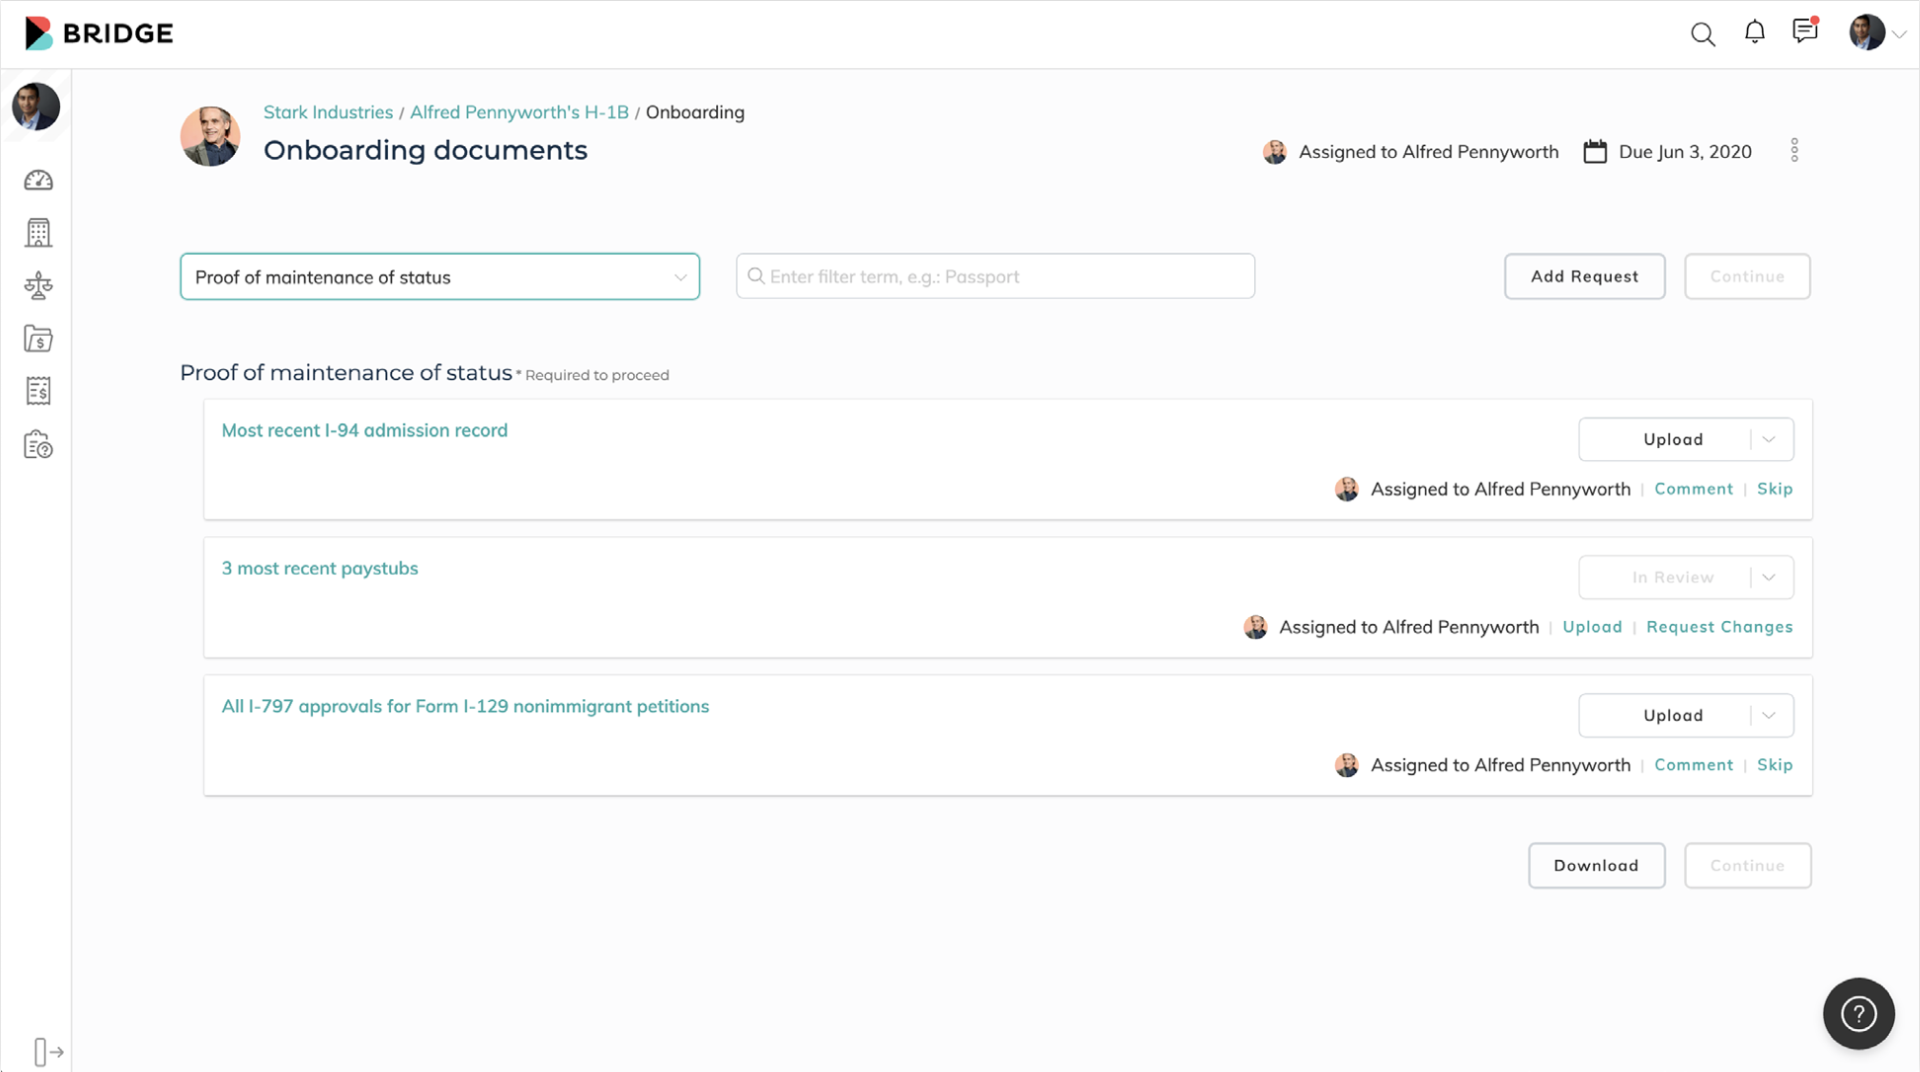Open Most recent I-94 admission record
Viewport: 1920px width, 1072px height.
pyautogui.click(x=364, y=430)
